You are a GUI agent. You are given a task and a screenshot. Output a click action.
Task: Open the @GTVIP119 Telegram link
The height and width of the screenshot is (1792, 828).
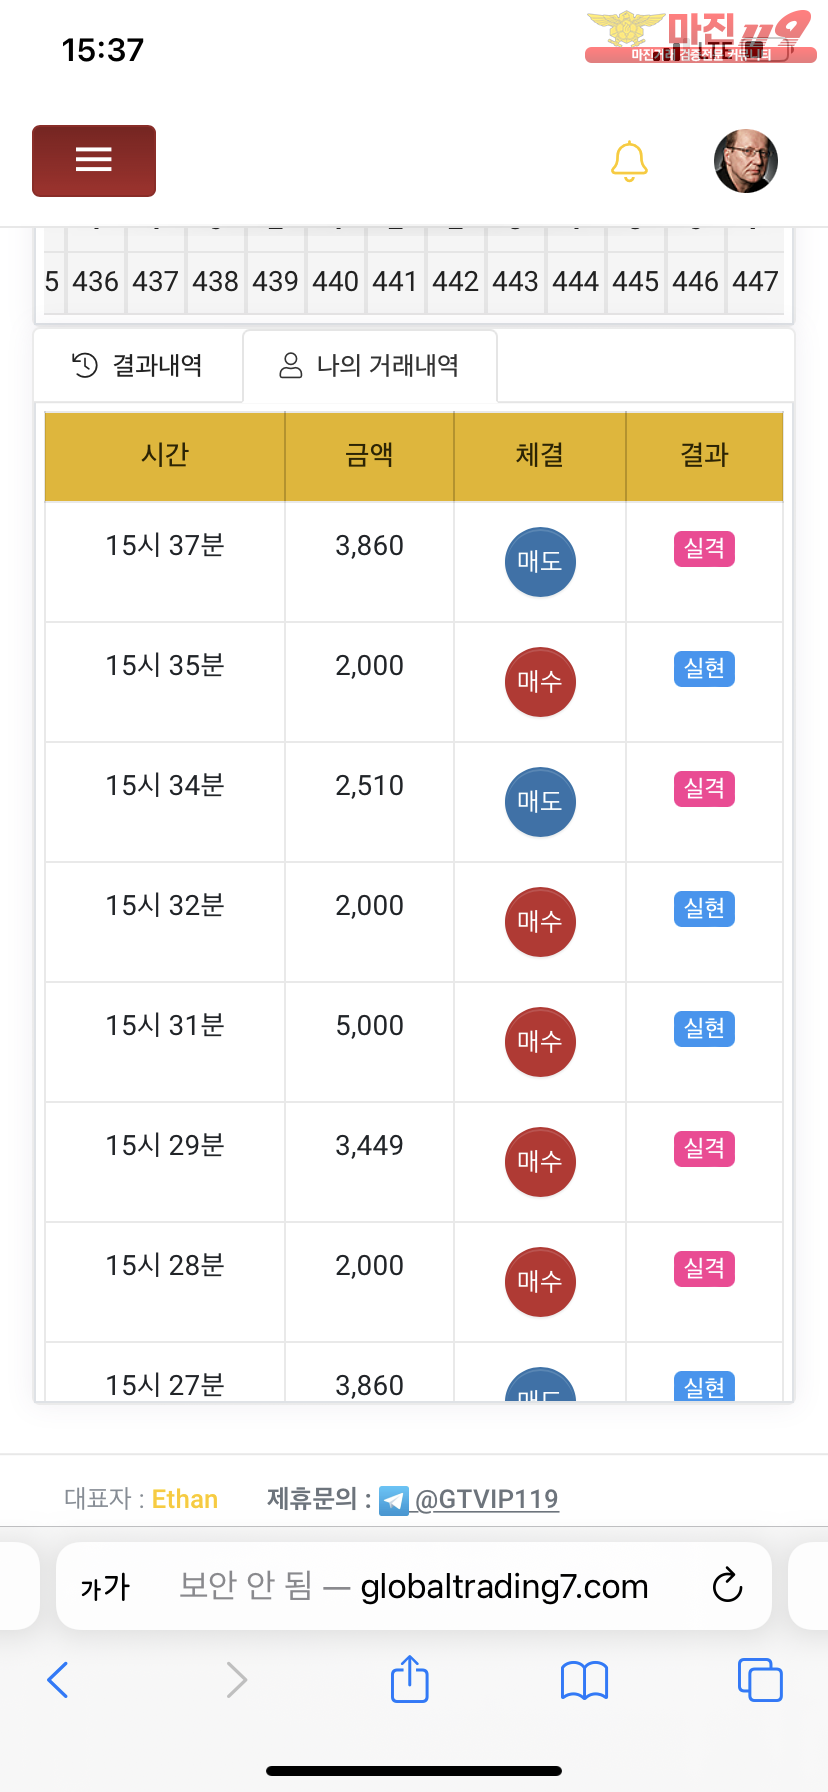pyautogui.click(x=485, y=1499)
